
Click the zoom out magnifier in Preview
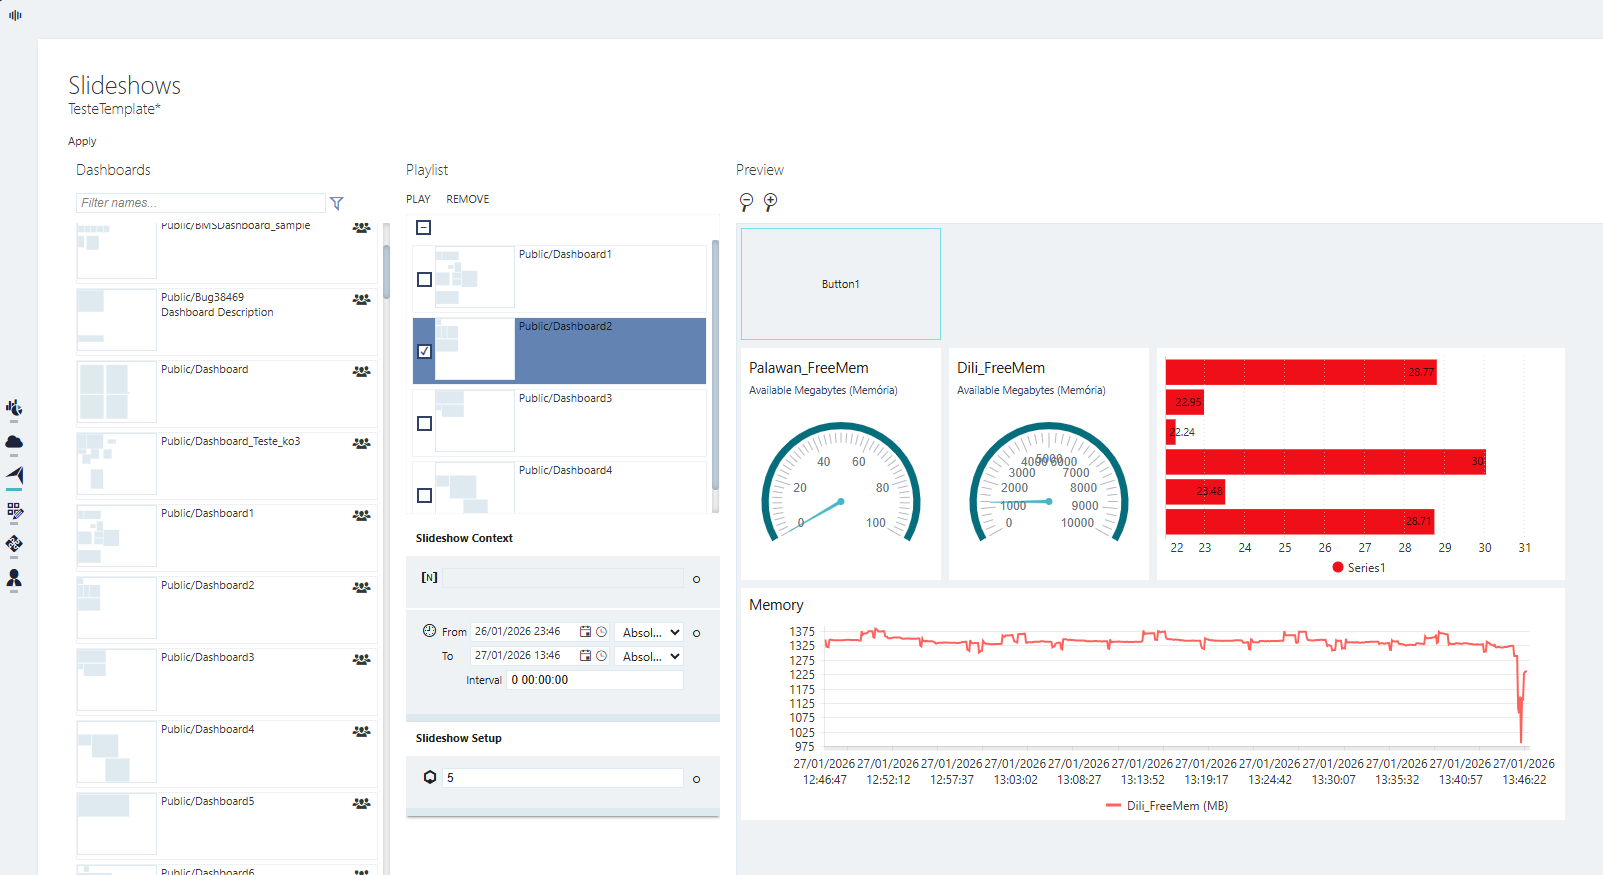point(746,202)
